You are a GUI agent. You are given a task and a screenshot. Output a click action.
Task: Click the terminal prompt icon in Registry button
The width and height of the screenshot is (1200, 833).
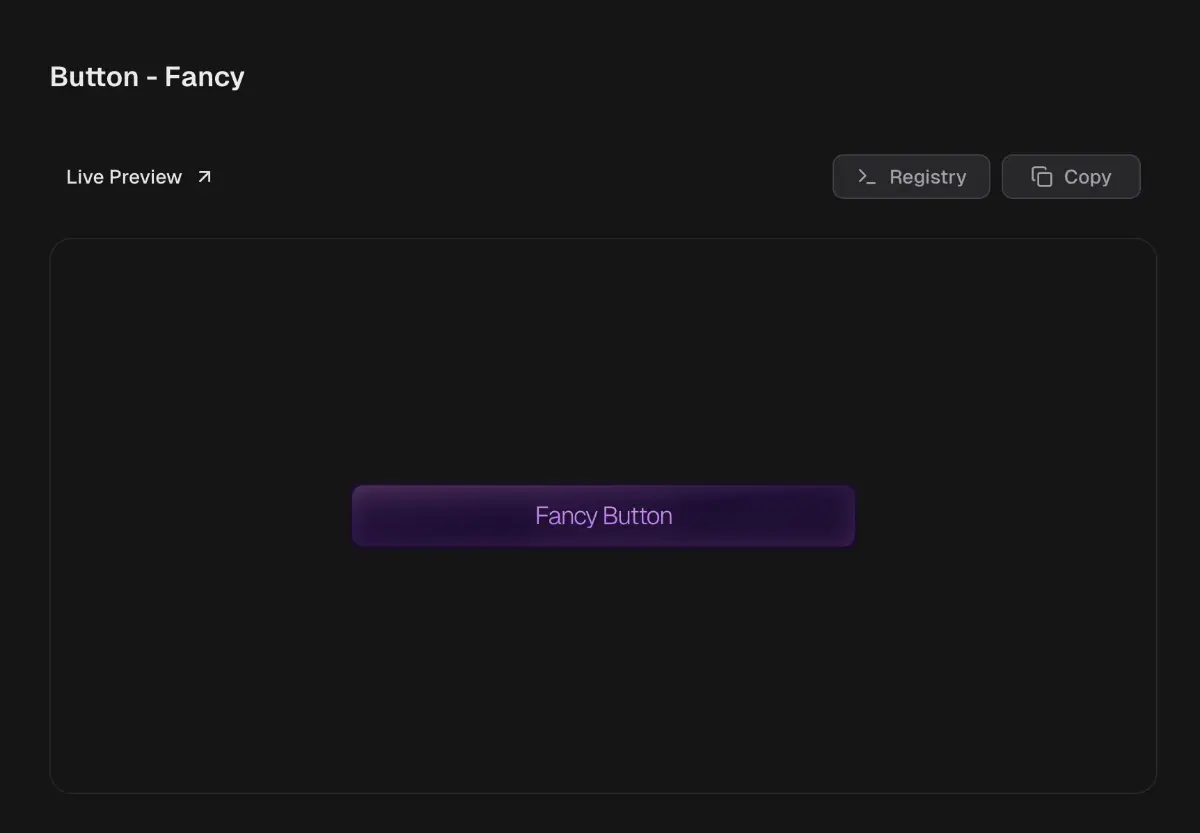pos(867,177)
